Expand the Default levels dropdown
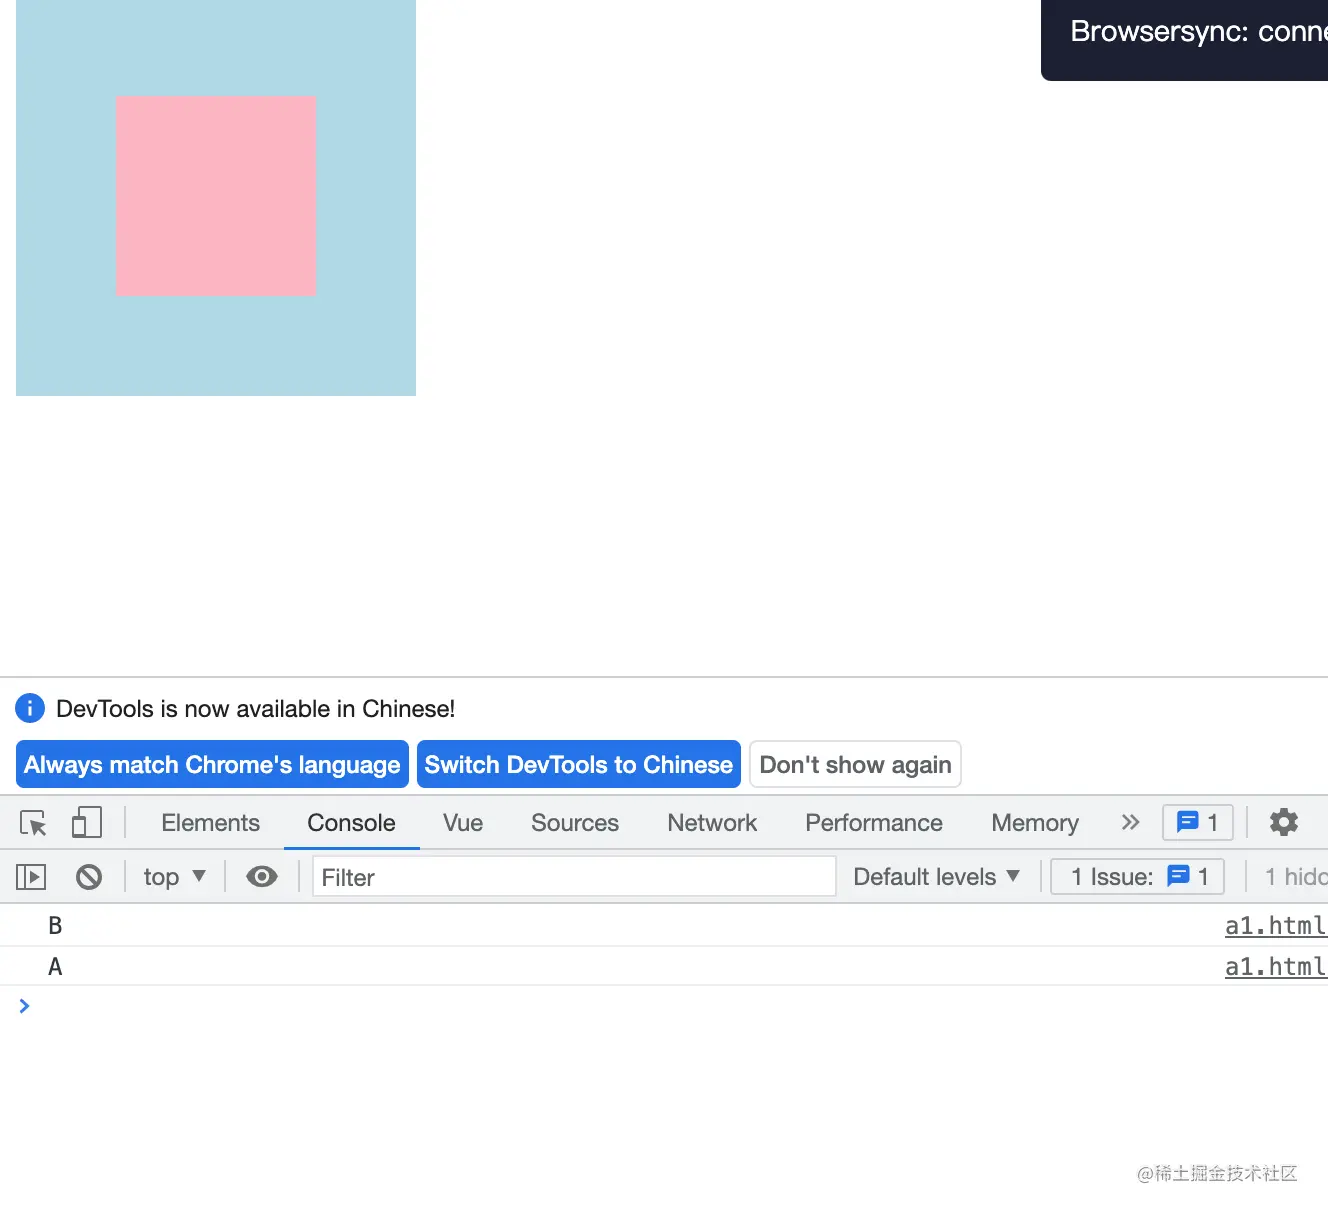The width and height of the screenshot is (1328, 1214). pyautogui.click(x=936, y=877)
